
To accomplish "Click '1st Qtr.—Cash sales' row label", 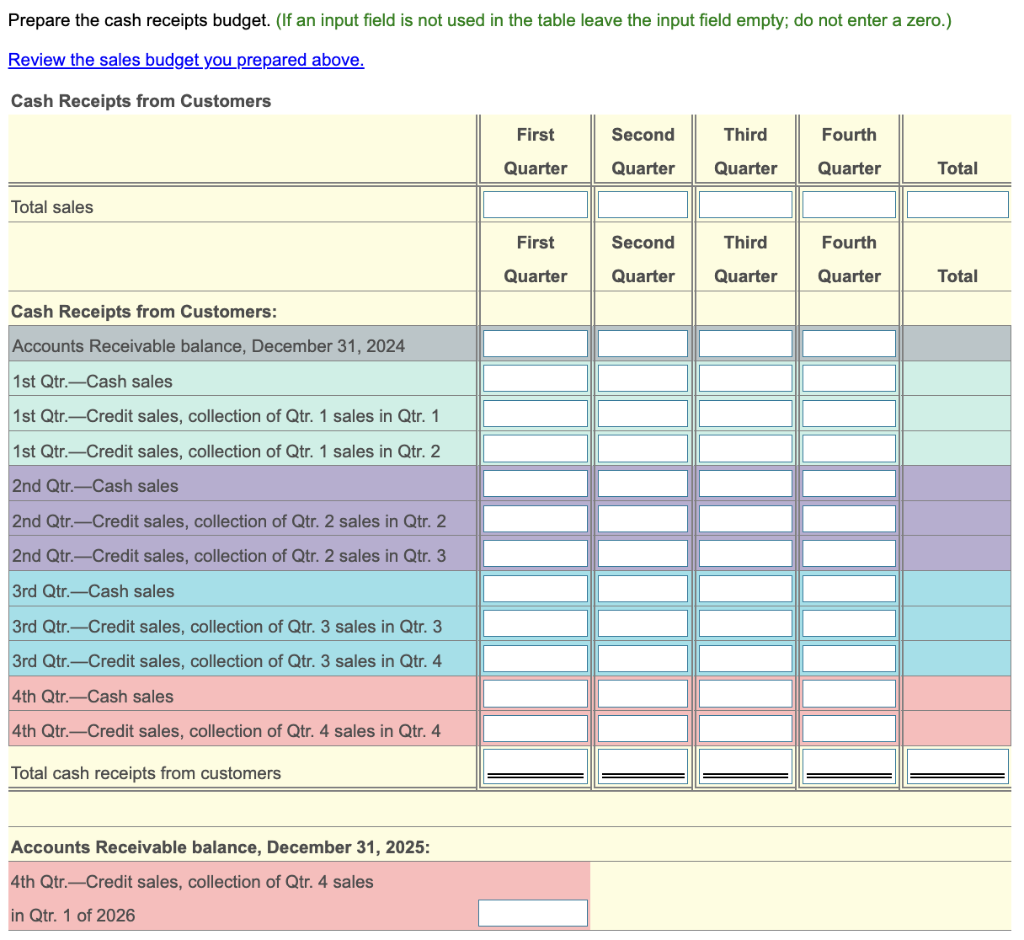I will coord(92,381).
